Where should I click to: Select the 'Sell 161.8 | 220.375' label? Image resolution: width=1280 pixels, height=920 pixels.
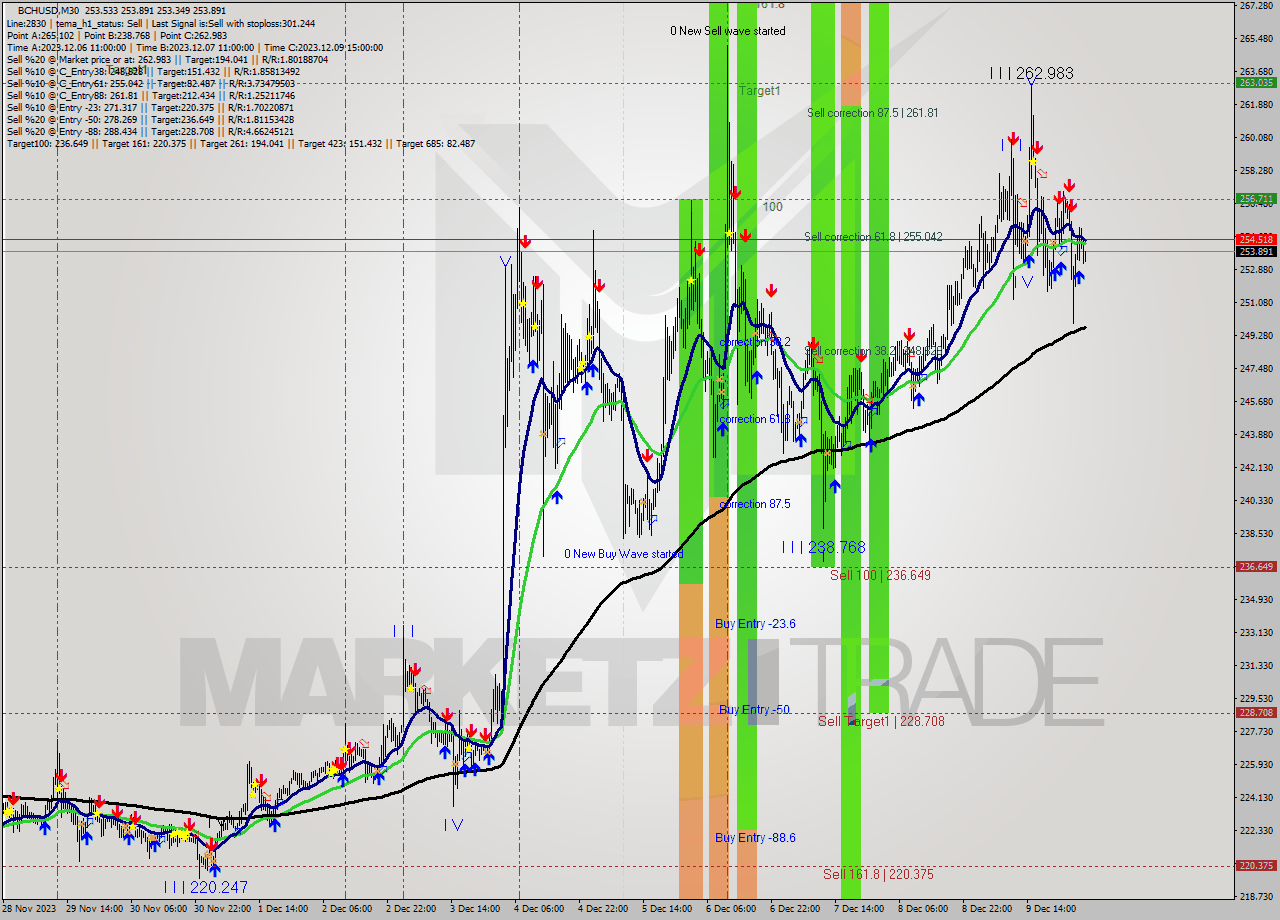click(878, 874)
